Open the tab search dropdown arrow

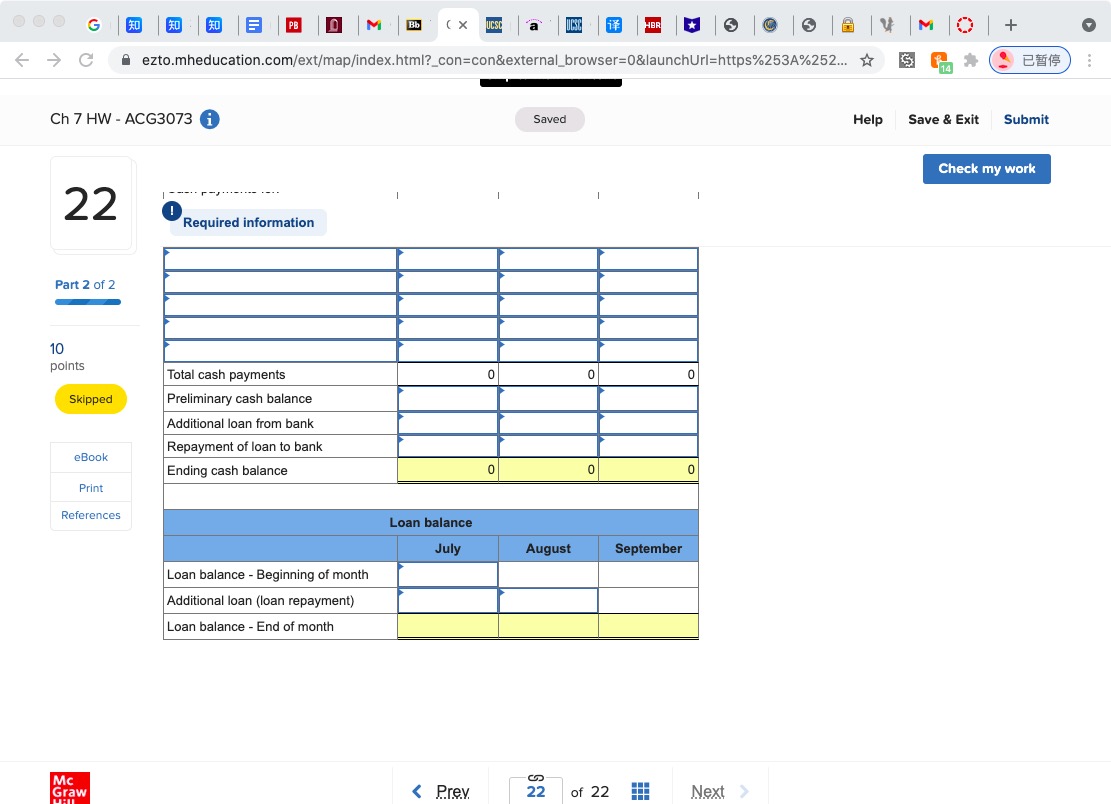(x=1089, y=25)
